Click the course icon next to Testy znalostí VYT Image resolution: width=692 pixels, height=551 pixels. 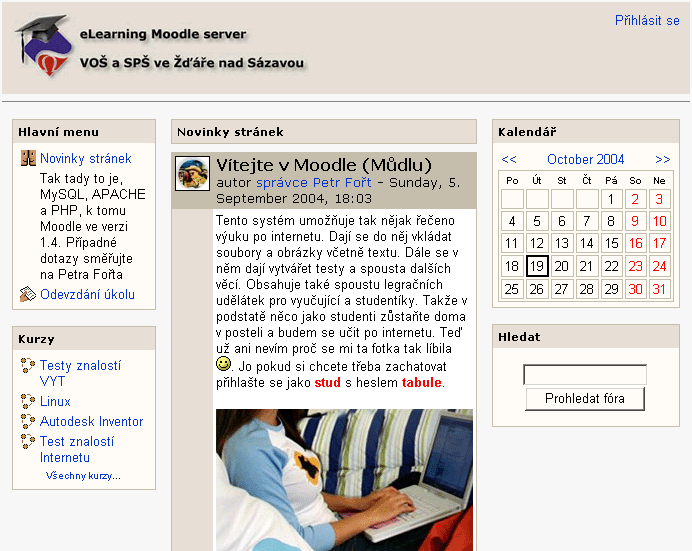(x=28, y=365)
